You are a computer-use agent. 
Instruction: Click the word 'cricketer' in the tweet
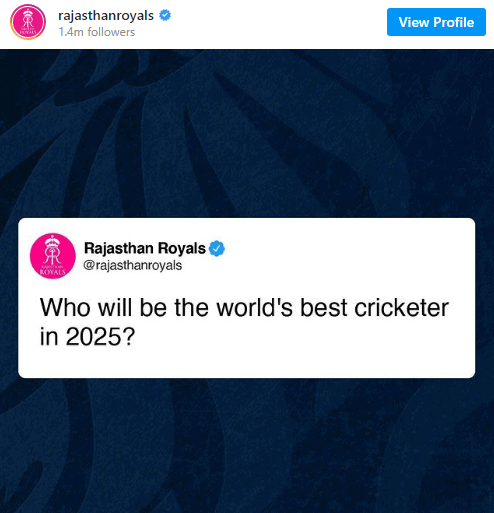[402, 307]
